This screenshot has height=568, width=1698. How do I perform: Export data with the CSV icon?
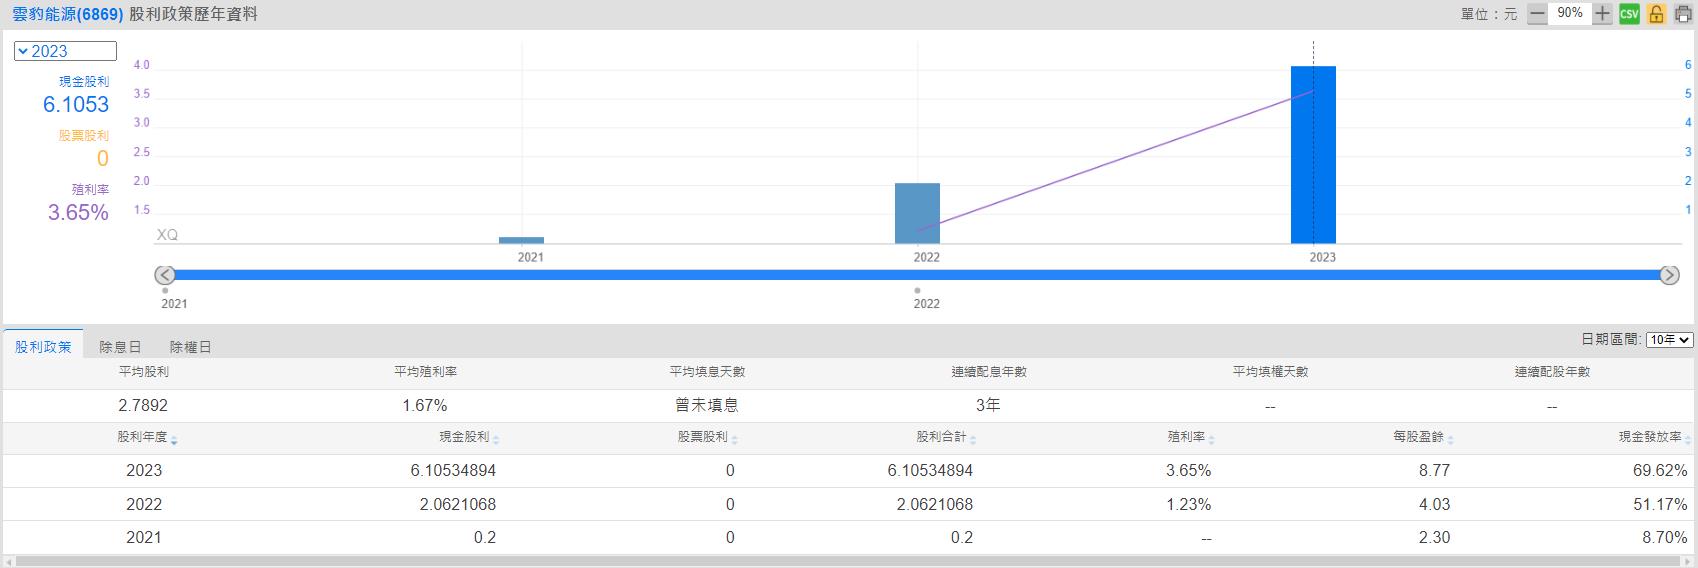coord(1629,14)
